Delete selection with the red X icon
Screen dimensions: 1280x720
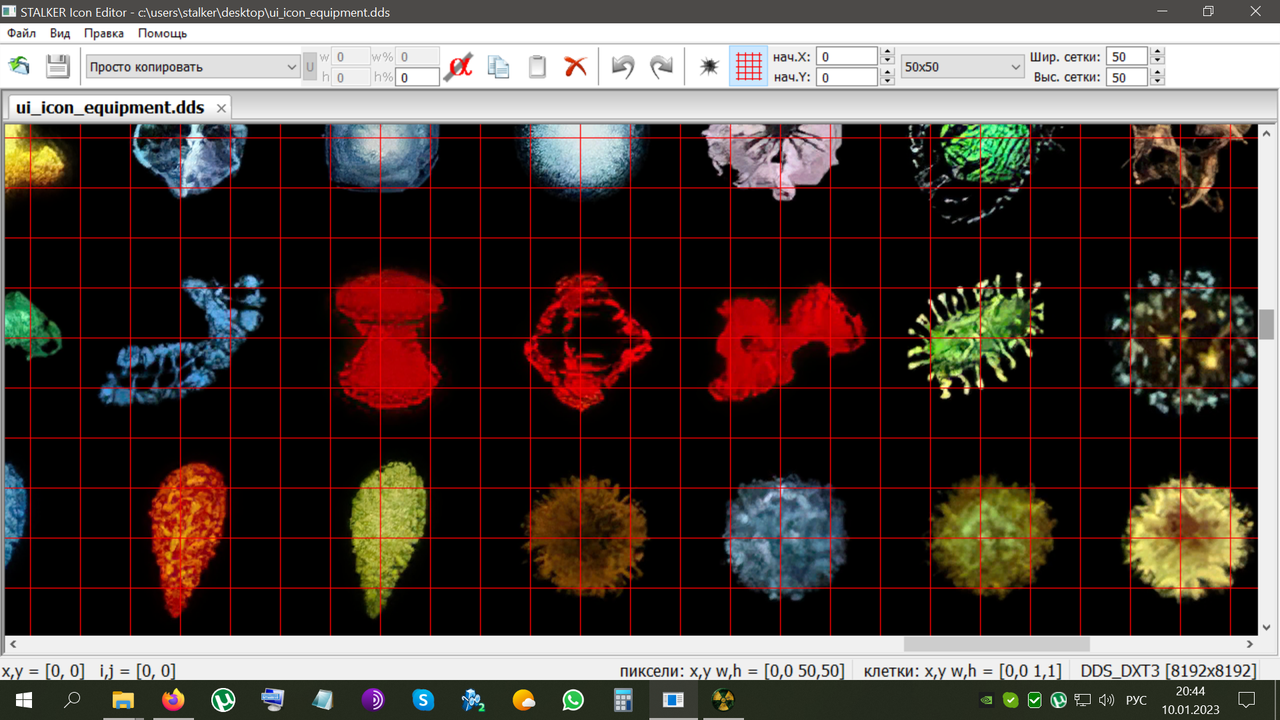[575, 67]
